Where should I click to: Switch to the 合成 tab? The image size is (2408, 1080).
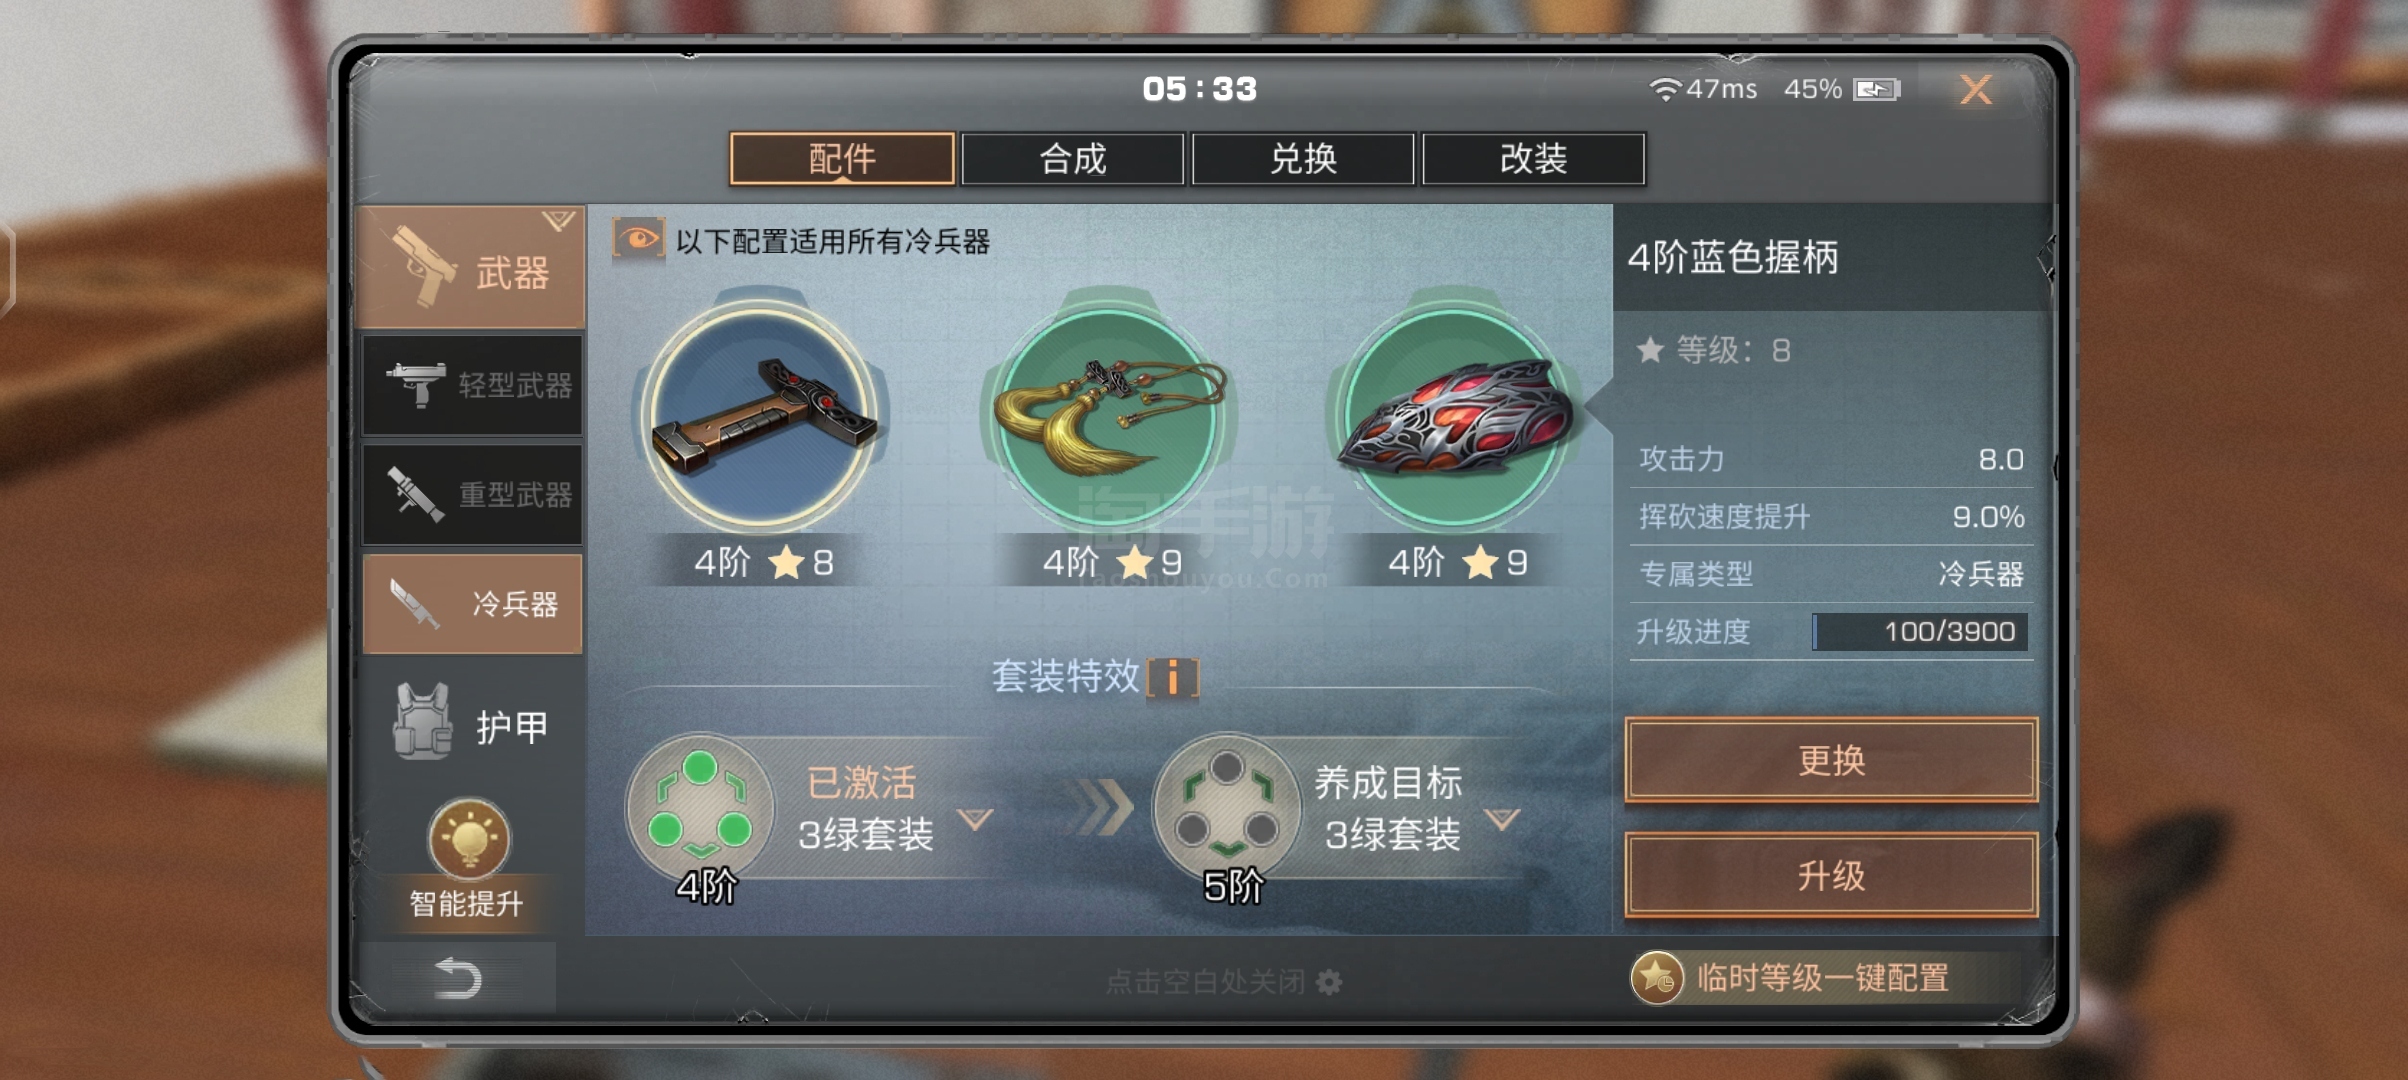pyautogui.click(x=1073, y=159)
